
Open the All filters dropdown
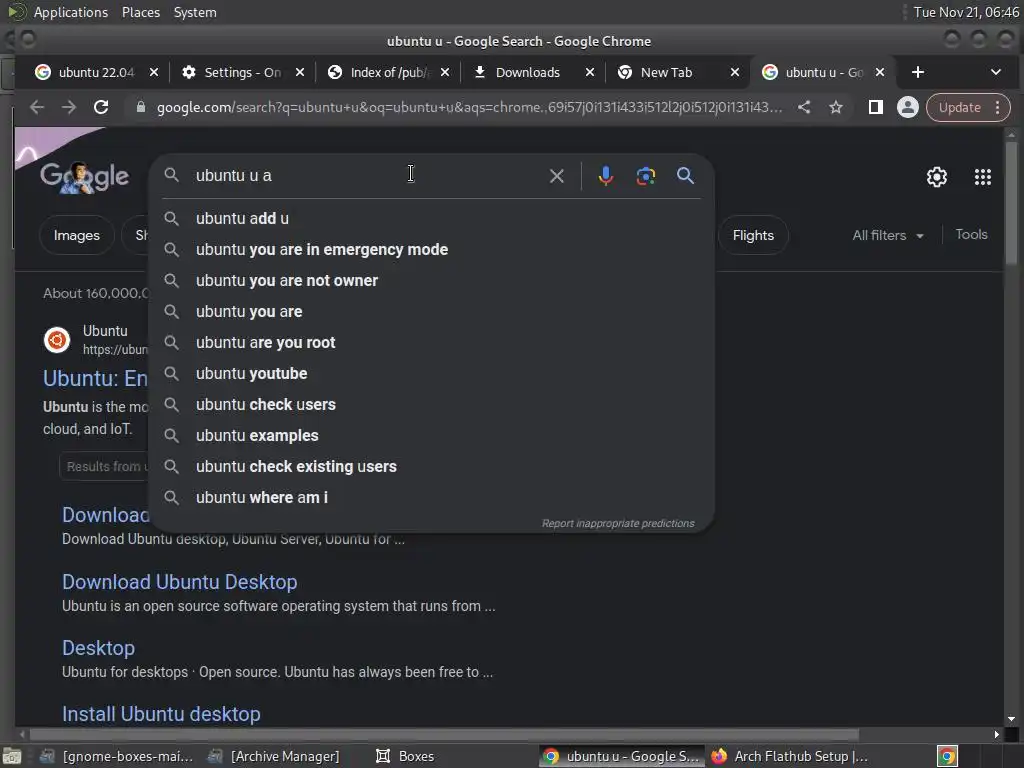(888, 235)
